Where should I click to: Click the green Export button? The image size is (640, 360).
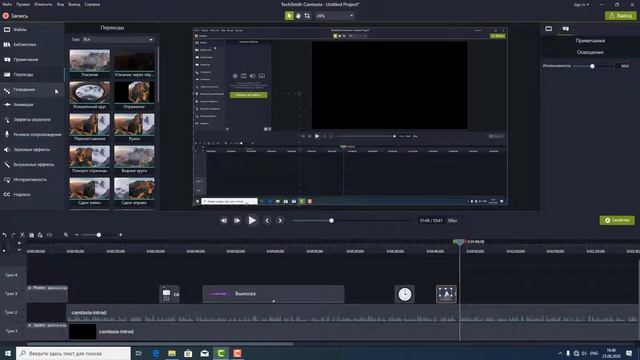point(620,16)
